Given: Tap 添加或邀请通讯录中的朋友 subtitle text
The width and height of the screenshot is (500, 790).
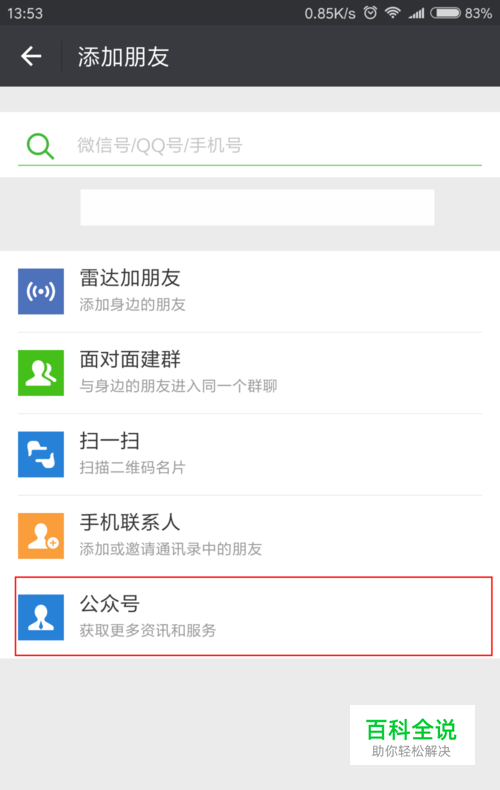Looking at the screenshot, I should click(171, 549).
